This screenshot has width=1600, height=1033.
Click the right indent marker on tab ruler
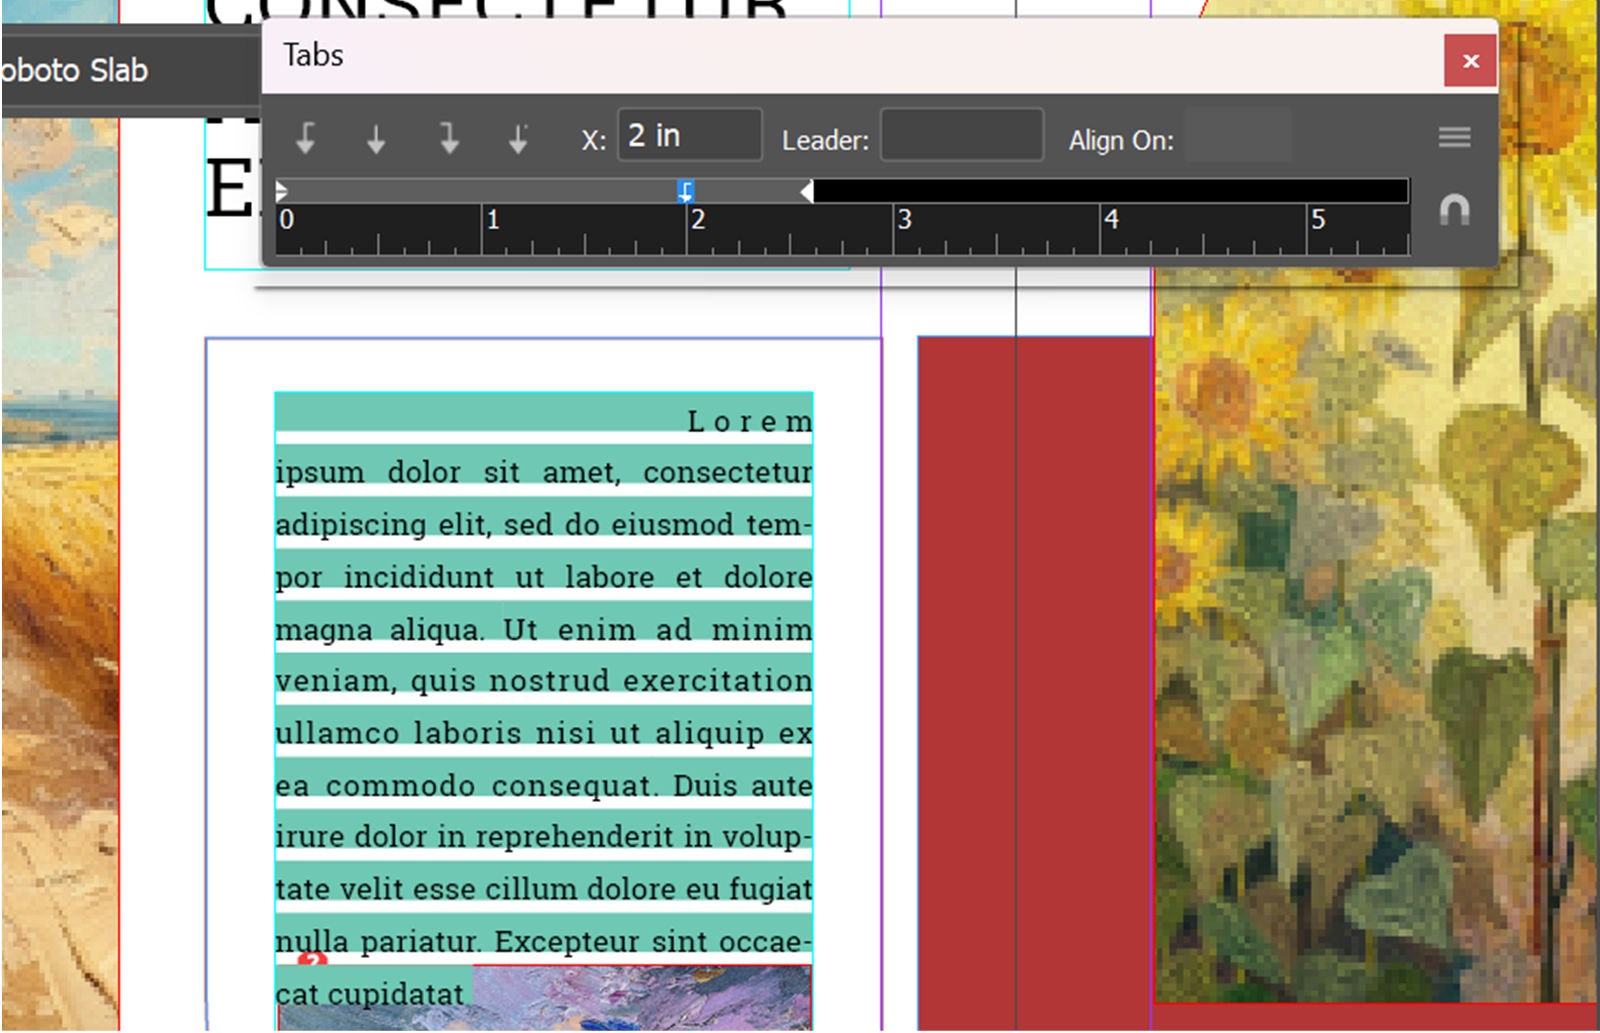tap(807, 191)
